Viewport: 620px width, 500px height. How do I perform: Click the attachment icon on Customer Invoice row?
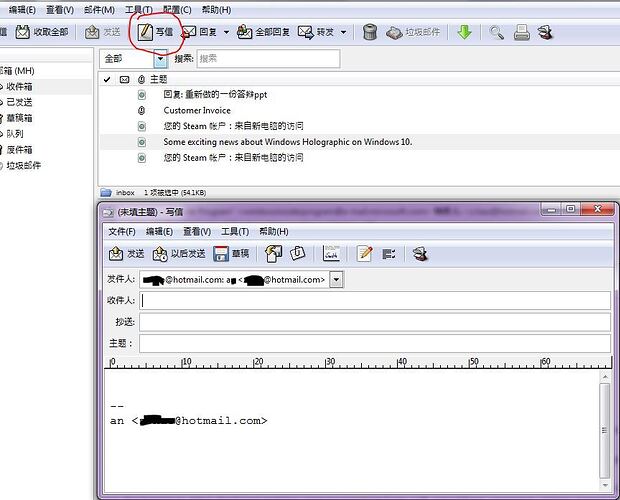click(x=141, y=110)
